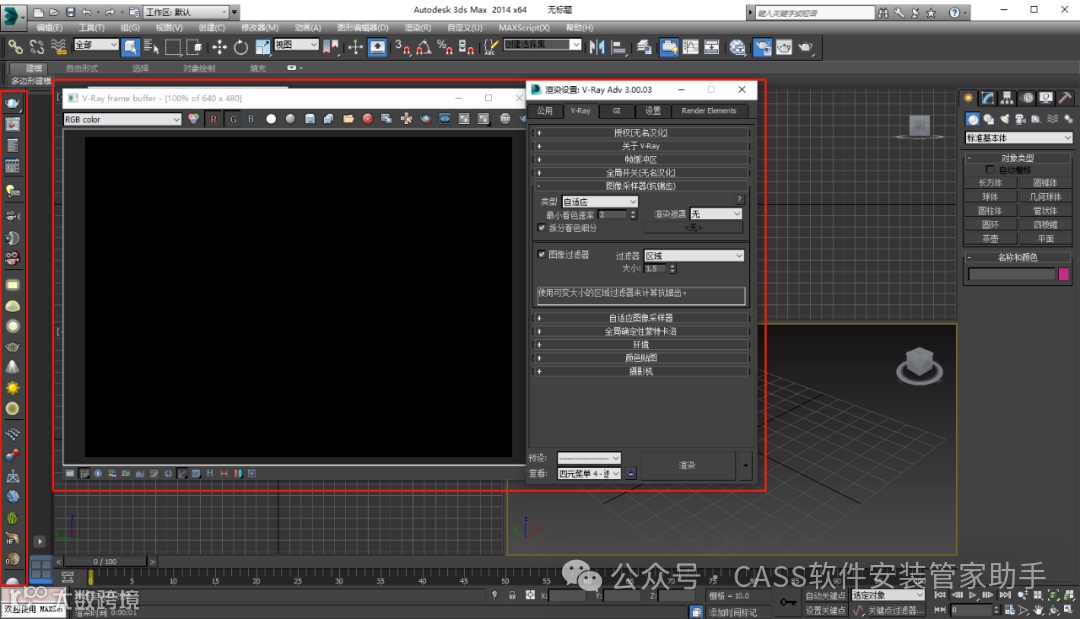Switch to monochromatic mode gray circle icon
The width and height of the screenshot is (1080, 619).
pyautogui.click(x=290, y=119)
